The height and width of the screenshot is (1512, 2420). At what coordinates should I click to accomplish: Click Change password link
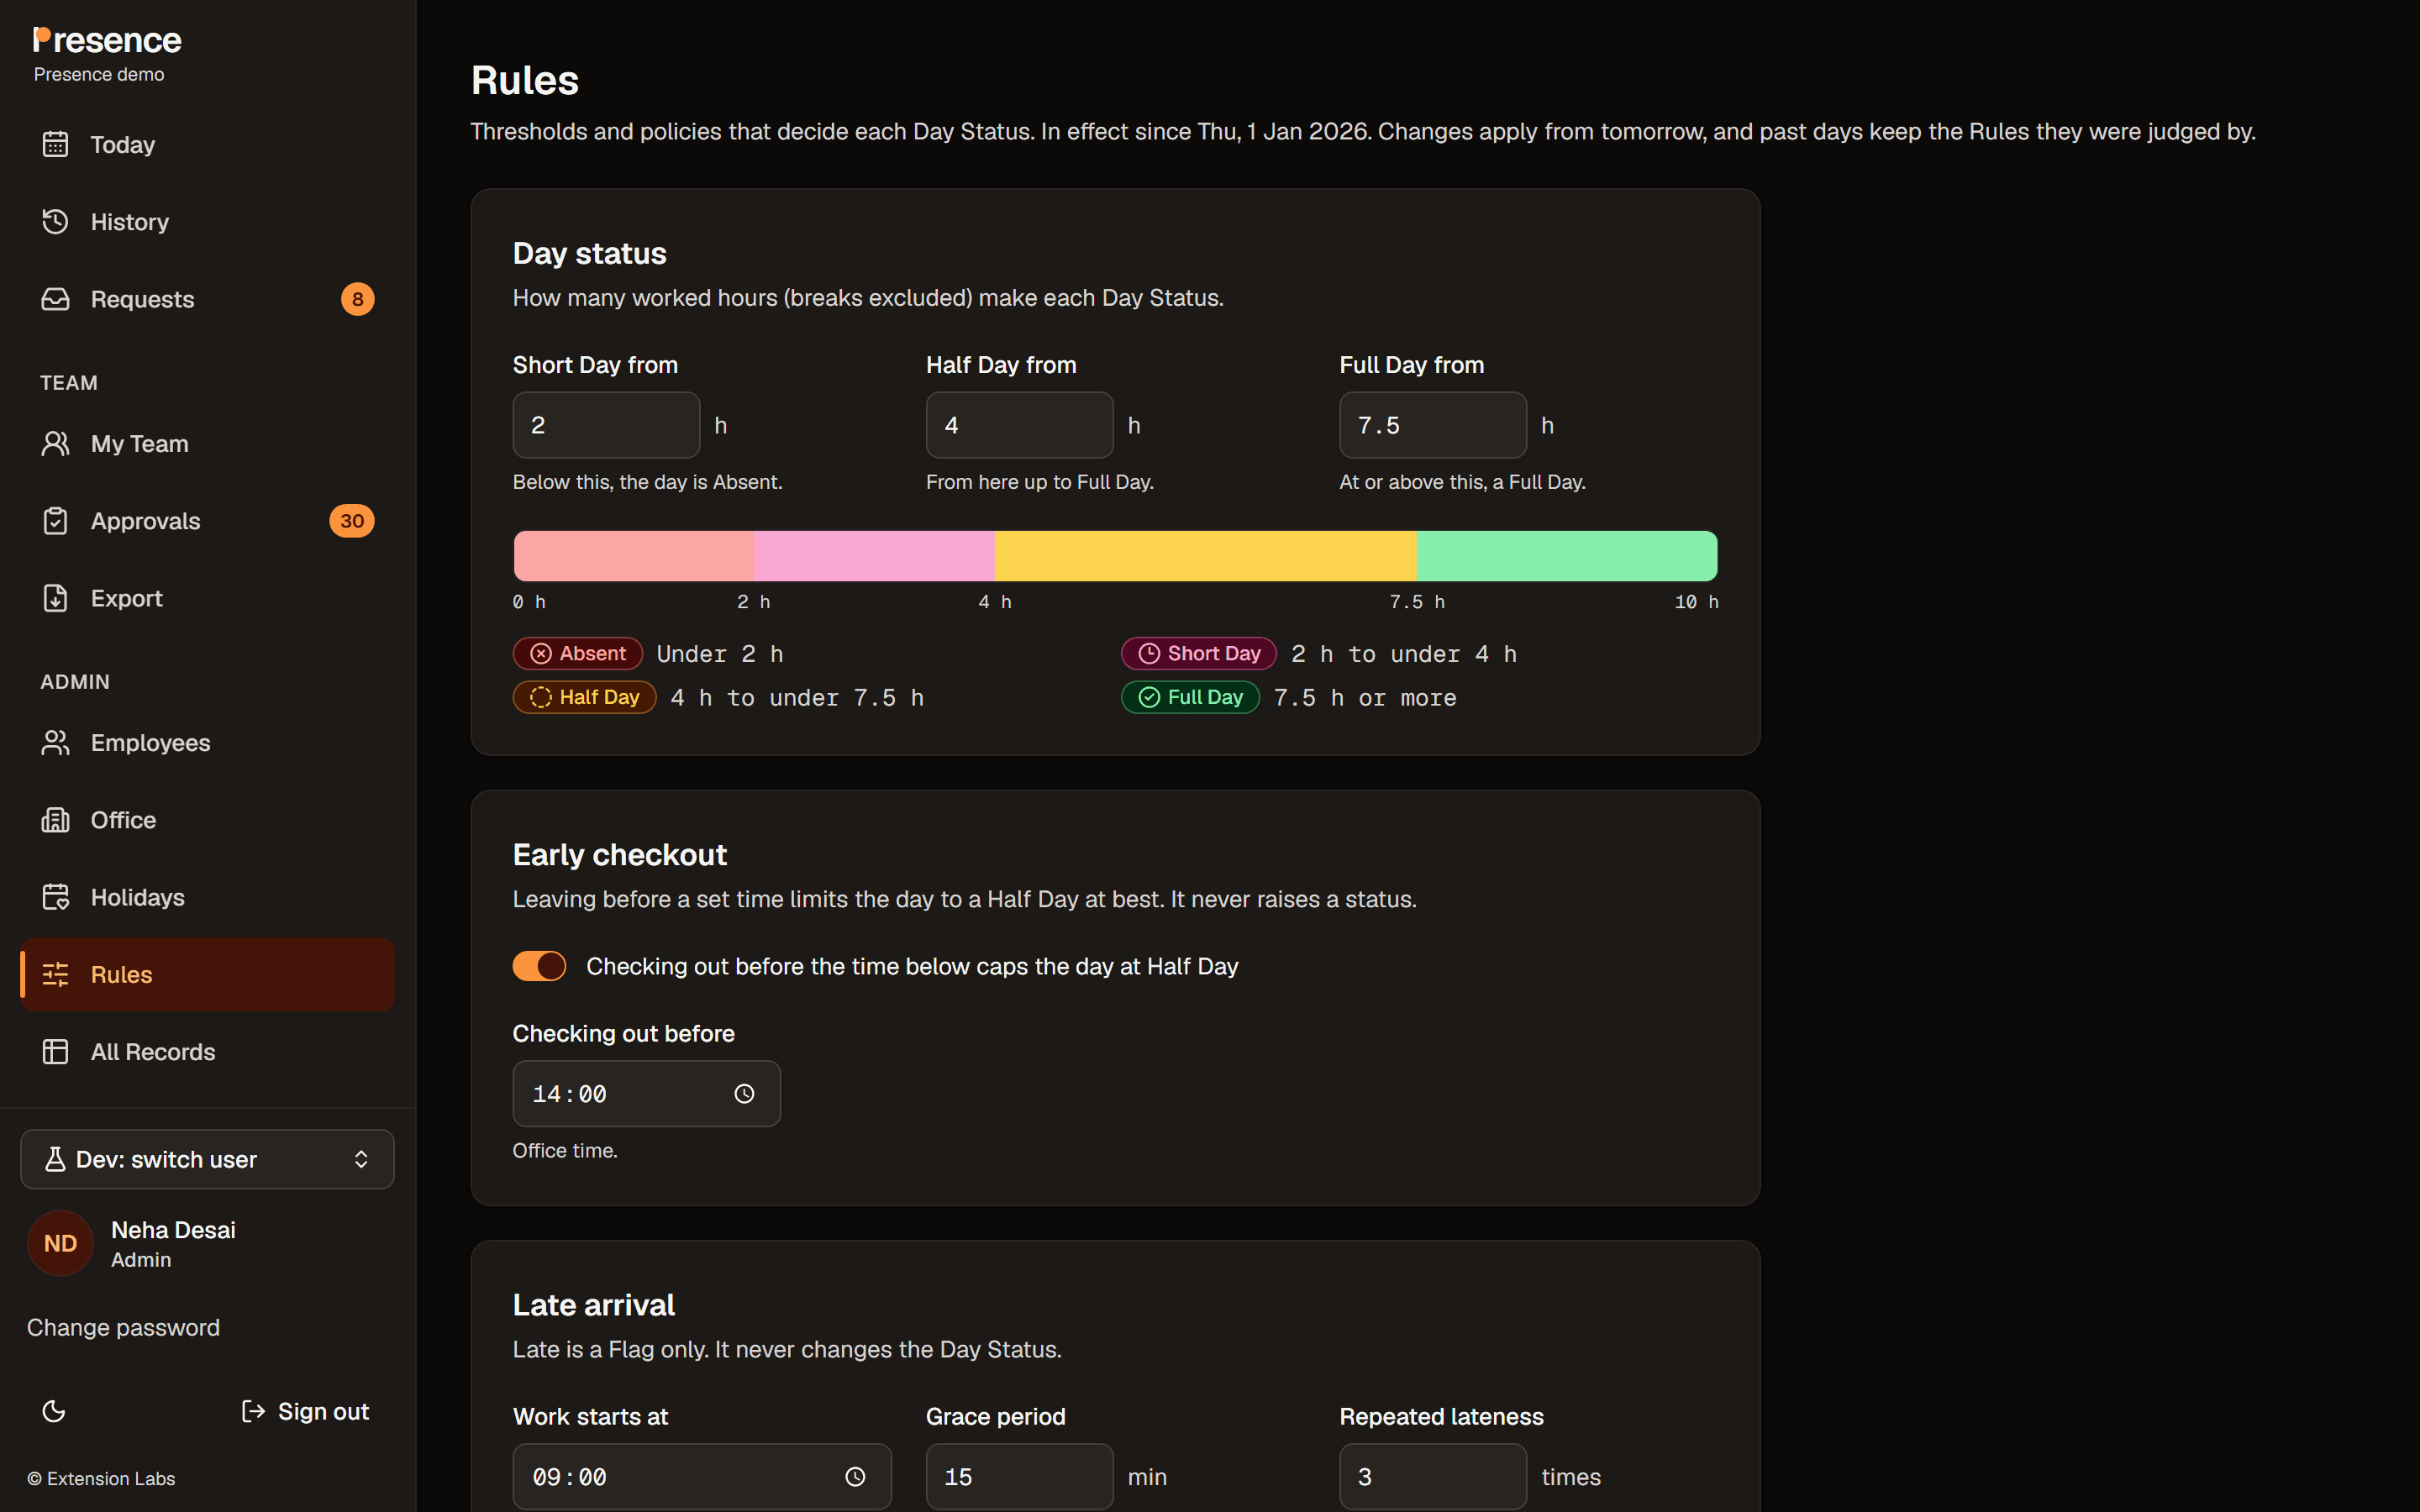pos(123,1327)
